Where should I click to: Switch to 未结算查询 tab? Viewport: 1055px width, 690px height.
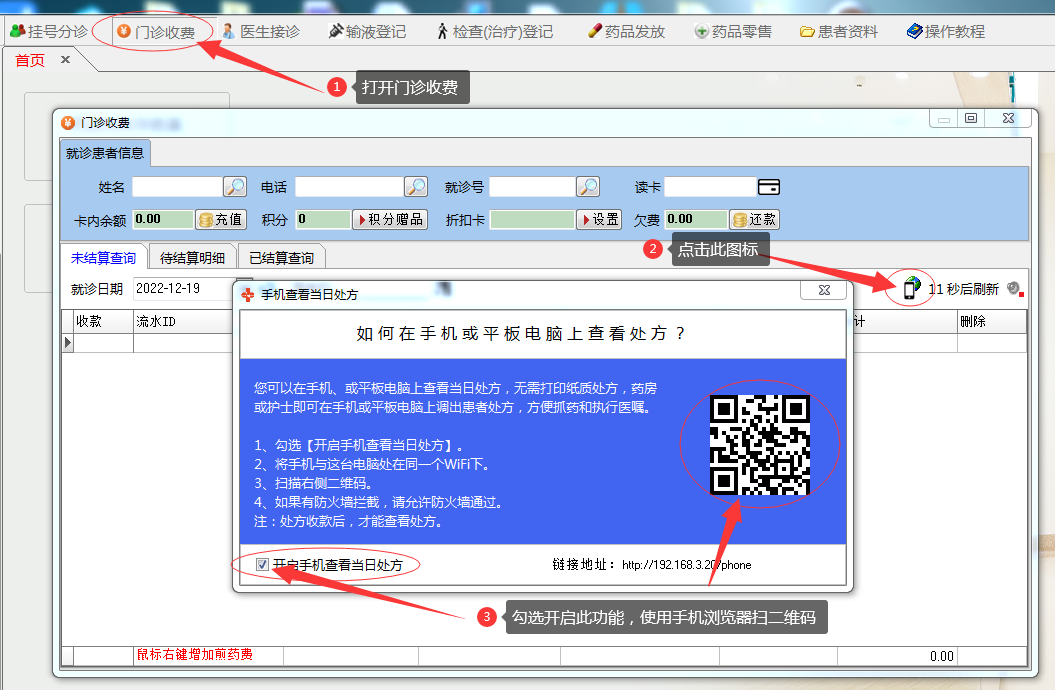pos(104,258)
